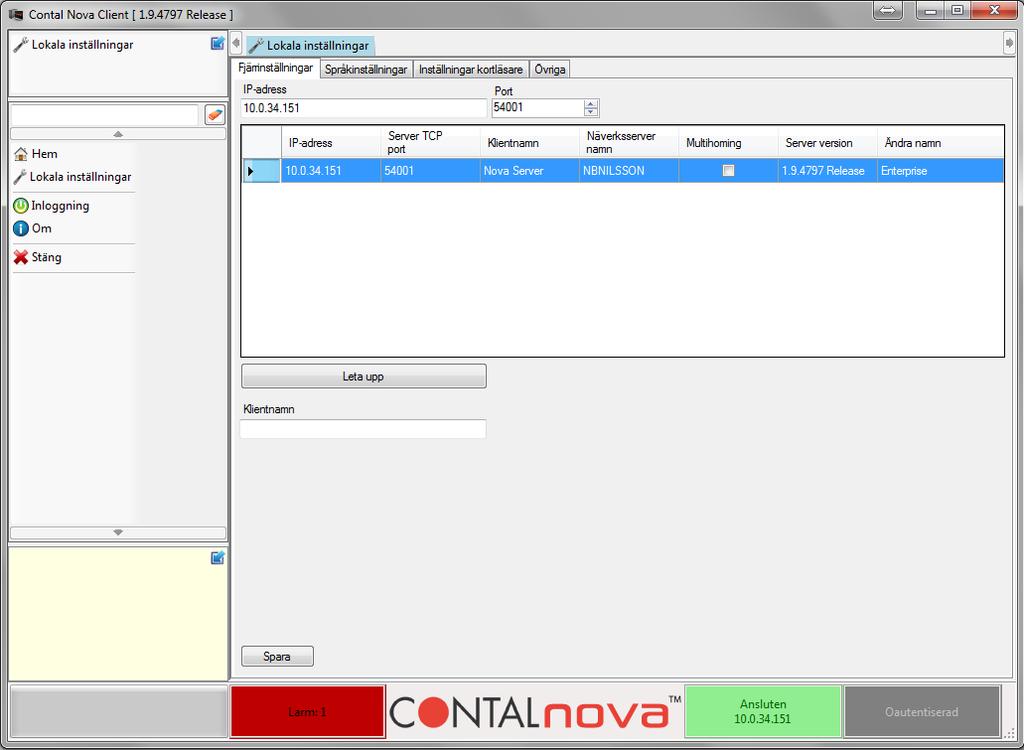The width and height of the screenshot is (1024, 750).
Task: Open Inloggning from the side menu
Action: [60, 206]
